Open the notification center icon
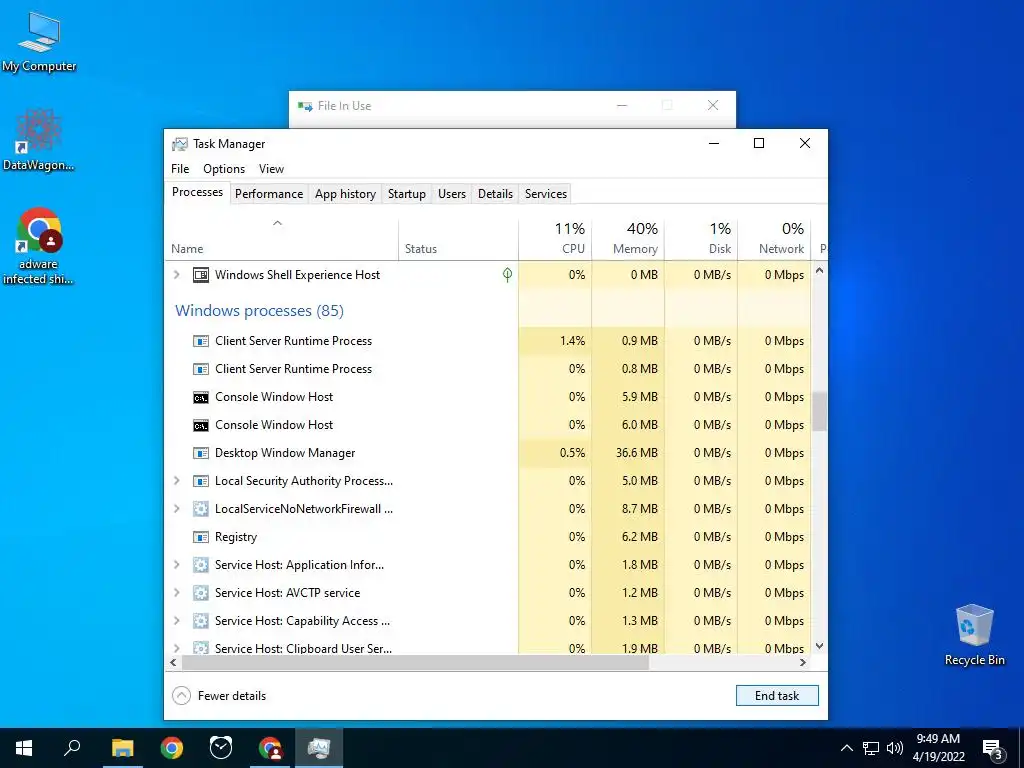Viewport: 1024px width, 768px height. coord(992,749)
